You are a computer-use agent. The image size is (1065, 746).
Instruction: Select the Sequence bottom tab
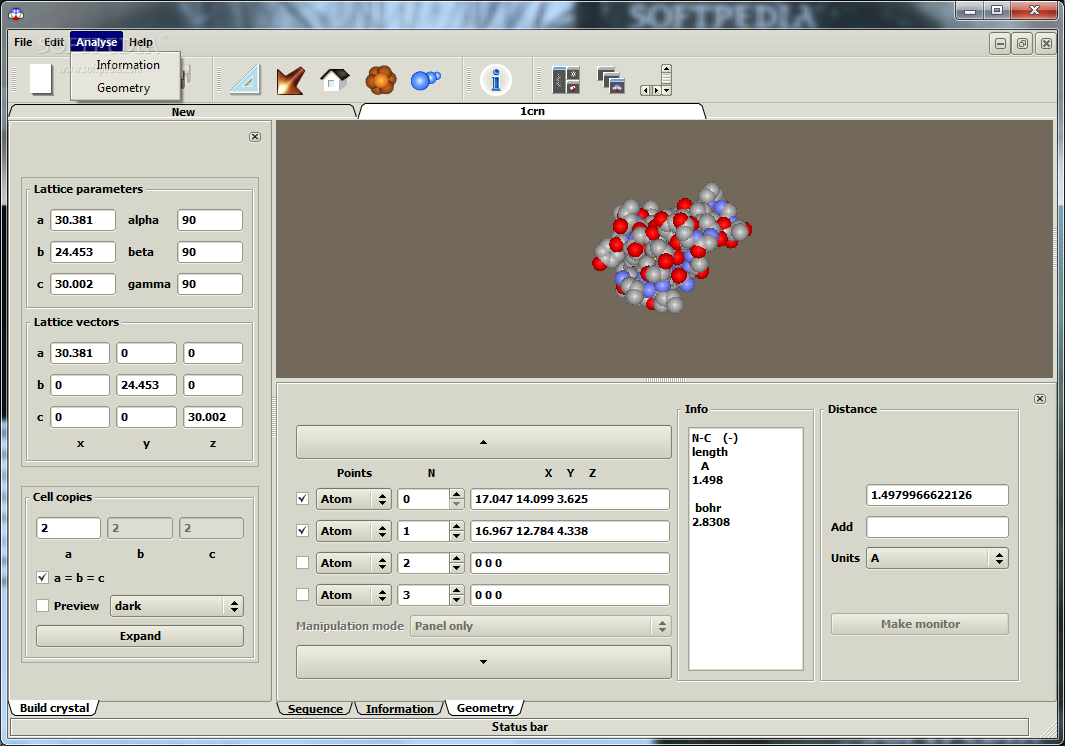pos(315,709)
